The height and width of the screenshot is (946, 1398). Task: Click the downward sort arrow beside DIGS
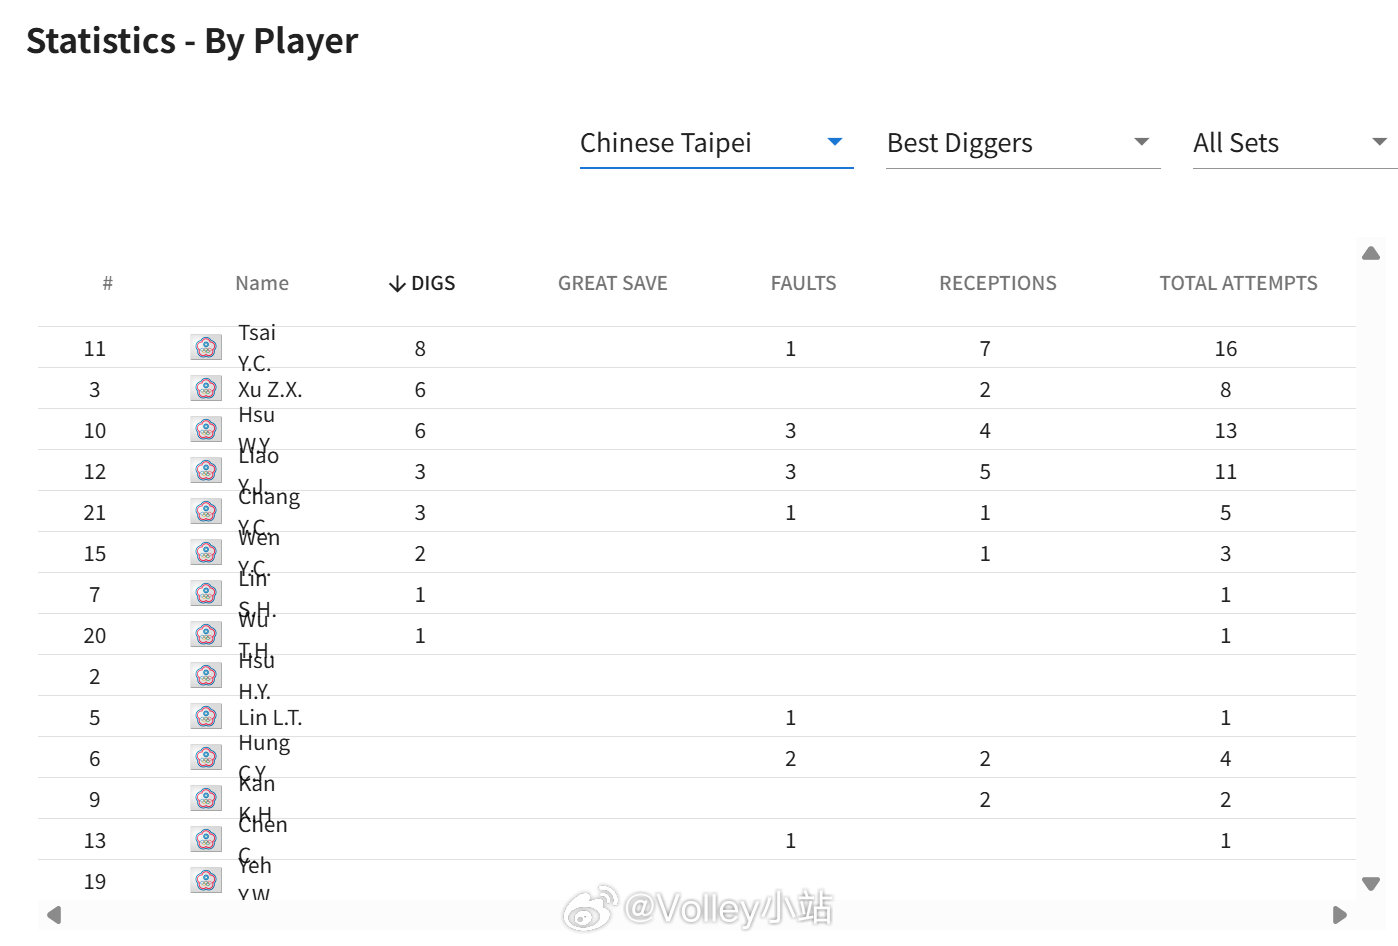[x=397, y=284]
